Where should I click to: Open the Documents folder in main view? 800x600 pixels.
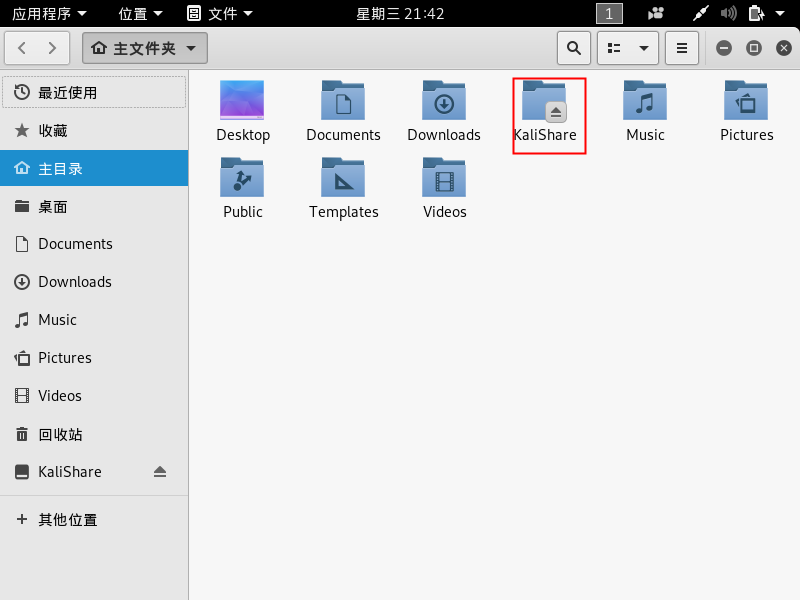point(343,101)
